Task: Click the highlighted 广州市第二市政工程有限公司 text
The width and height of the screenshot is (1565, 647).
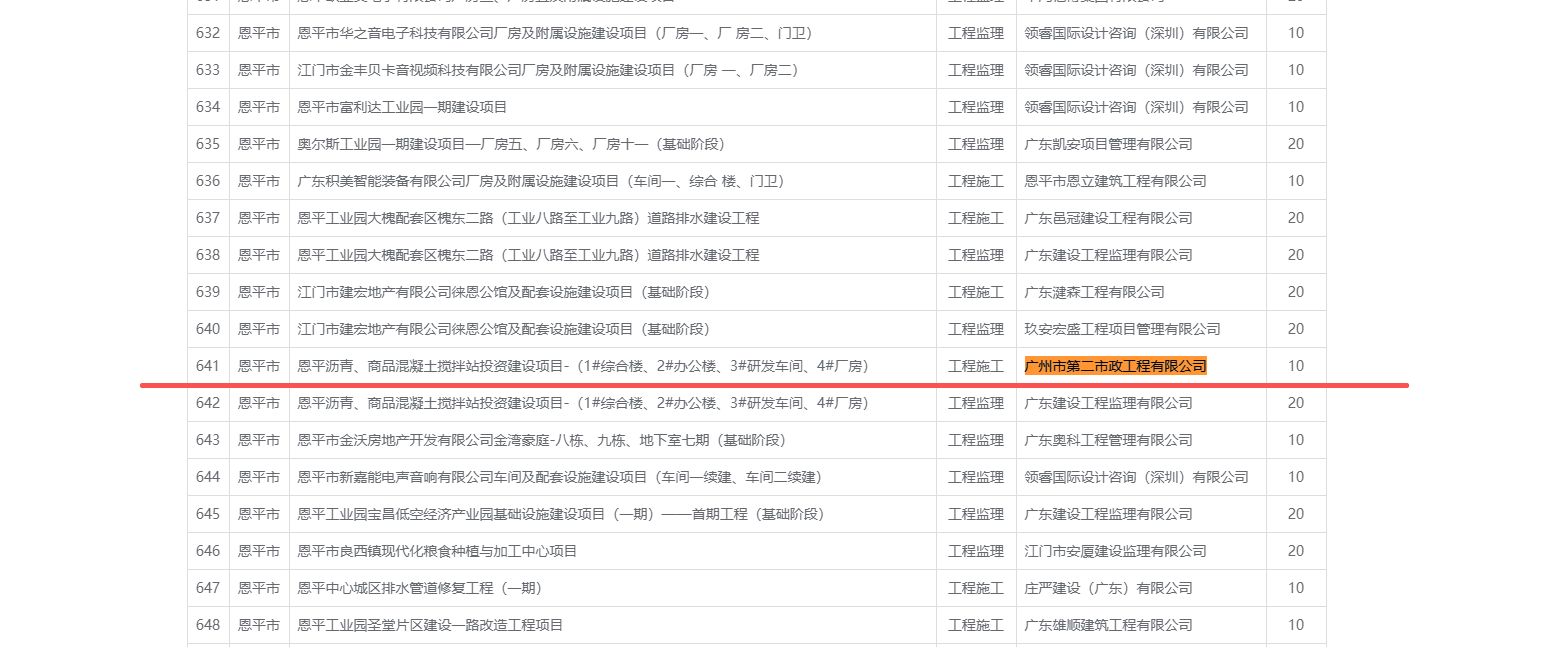Action: pos(1115,366)
